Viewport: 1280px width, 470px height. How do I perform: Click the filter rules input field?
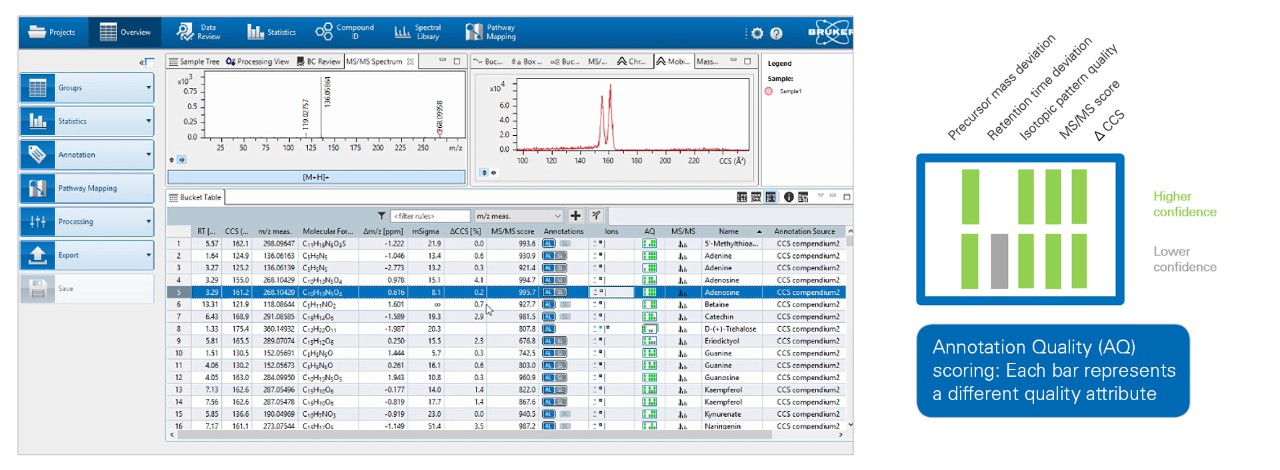pyautogui.click(x=430, y=215)
